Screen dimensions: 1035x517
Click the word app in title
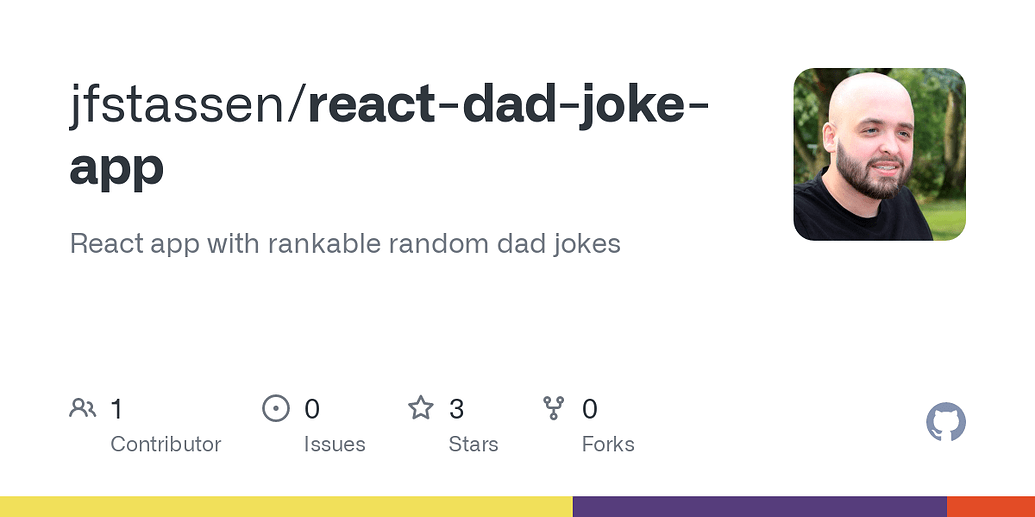click(117, 169)
